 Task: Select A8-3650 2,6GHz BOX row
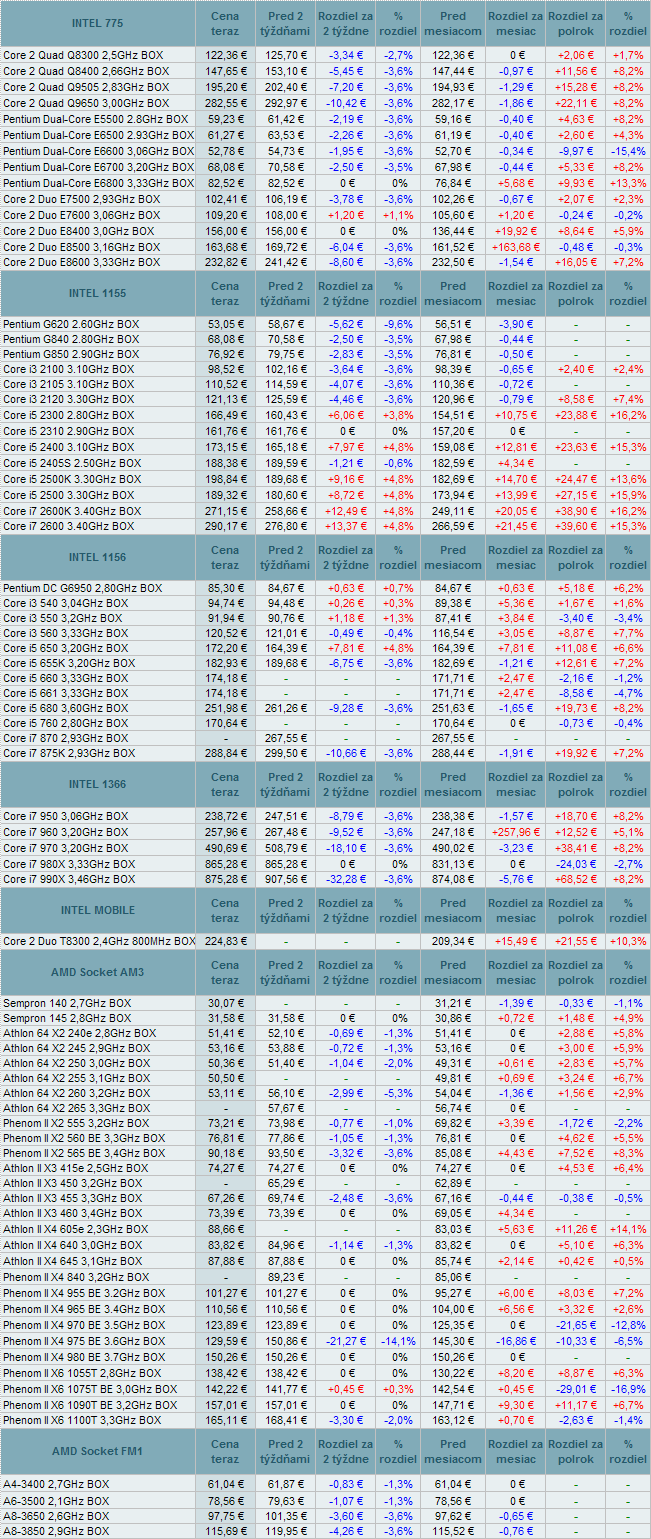[325, 1515]
